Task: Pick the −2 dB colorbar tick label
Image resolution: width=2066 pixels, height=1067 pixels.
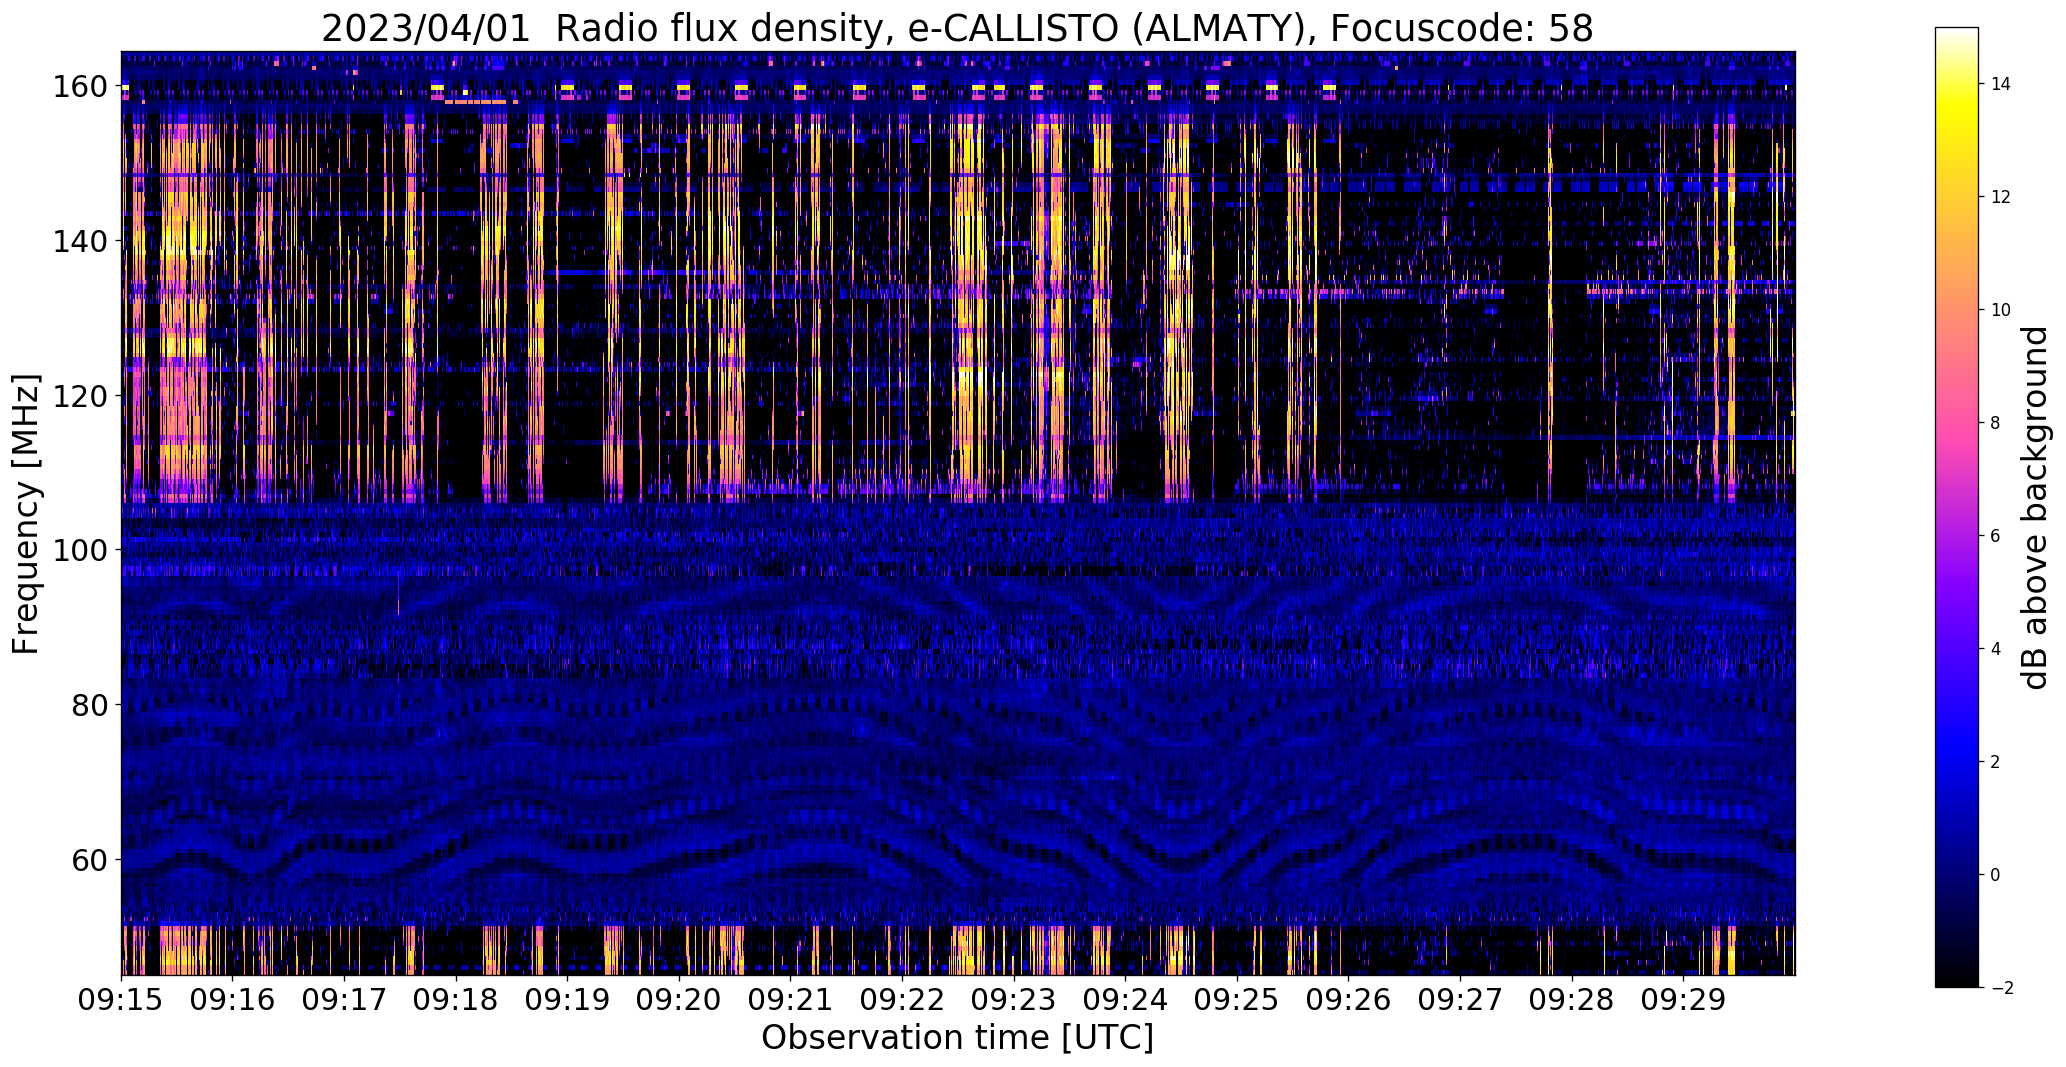Action: [x=2002, y=988]
